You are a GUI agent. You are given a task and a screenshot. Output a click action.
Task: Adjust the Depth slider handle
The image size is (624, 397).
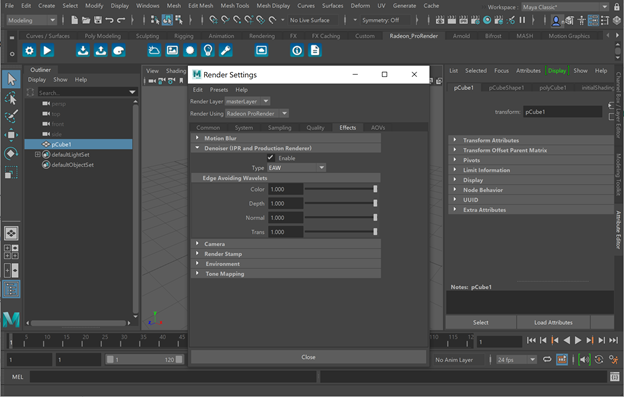(375, 203)
